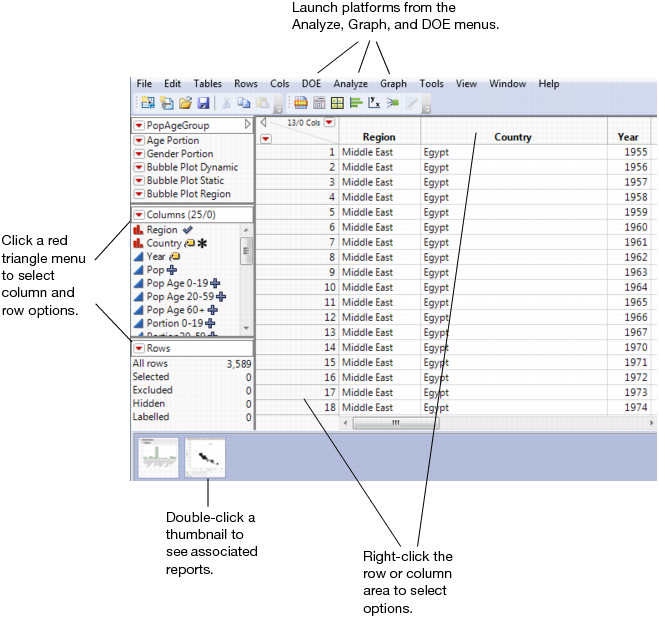Screen dimensions: 659x620
Task: Click the nominal bar icon beside Country
Action: coord(138,243)
